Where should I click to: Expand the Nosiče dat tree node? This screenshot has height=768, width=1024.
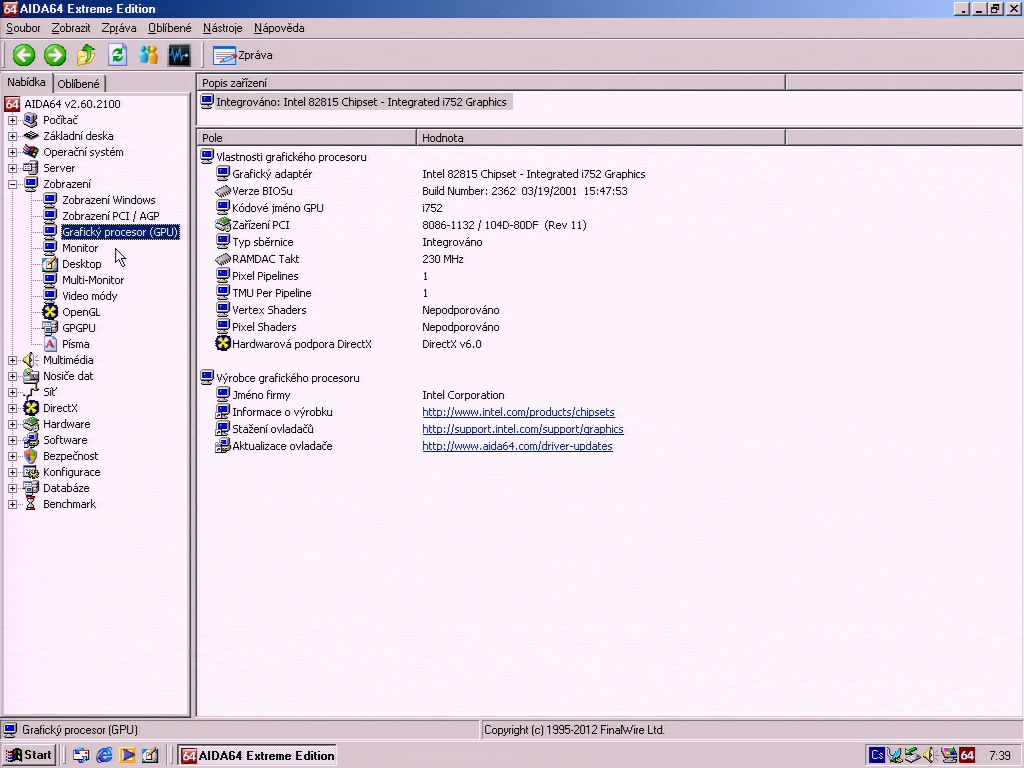[12, 376]
